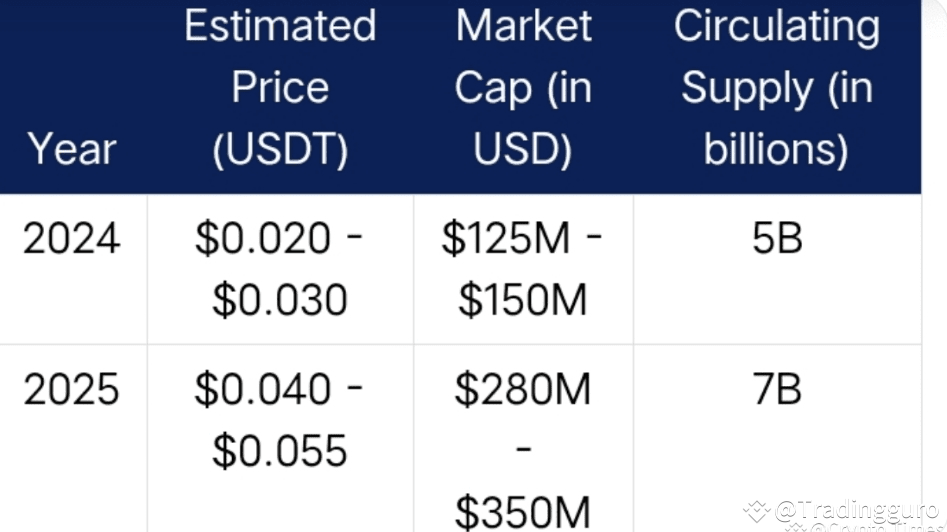Open the @Tradingguro watermark handle
Screen dimensions: 947x532
click(857, 511)
